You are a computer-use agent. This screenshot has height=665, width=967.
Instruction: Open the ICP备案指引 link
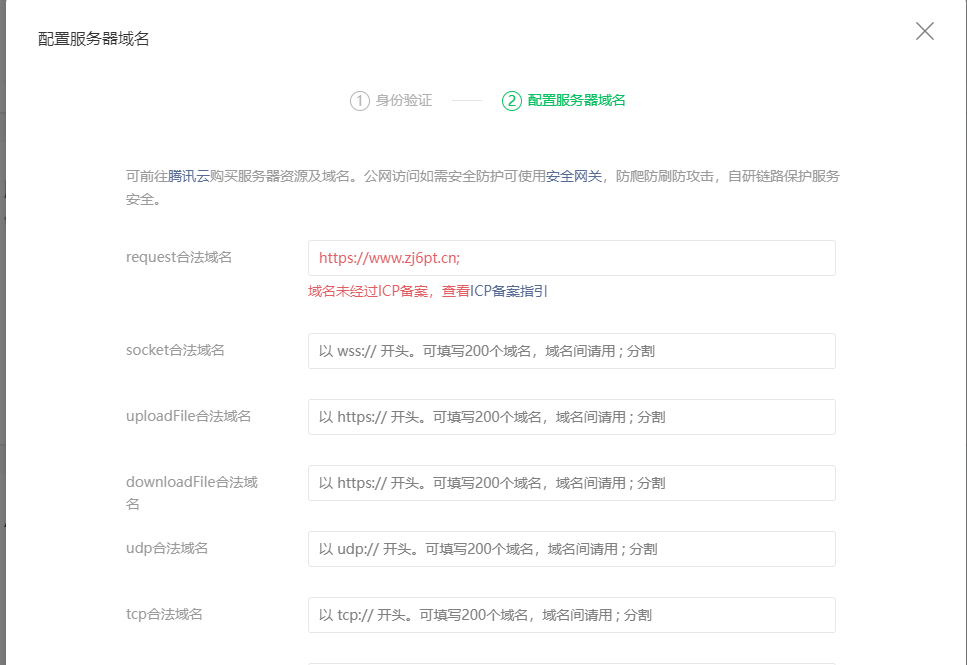(x=509, y=291)
